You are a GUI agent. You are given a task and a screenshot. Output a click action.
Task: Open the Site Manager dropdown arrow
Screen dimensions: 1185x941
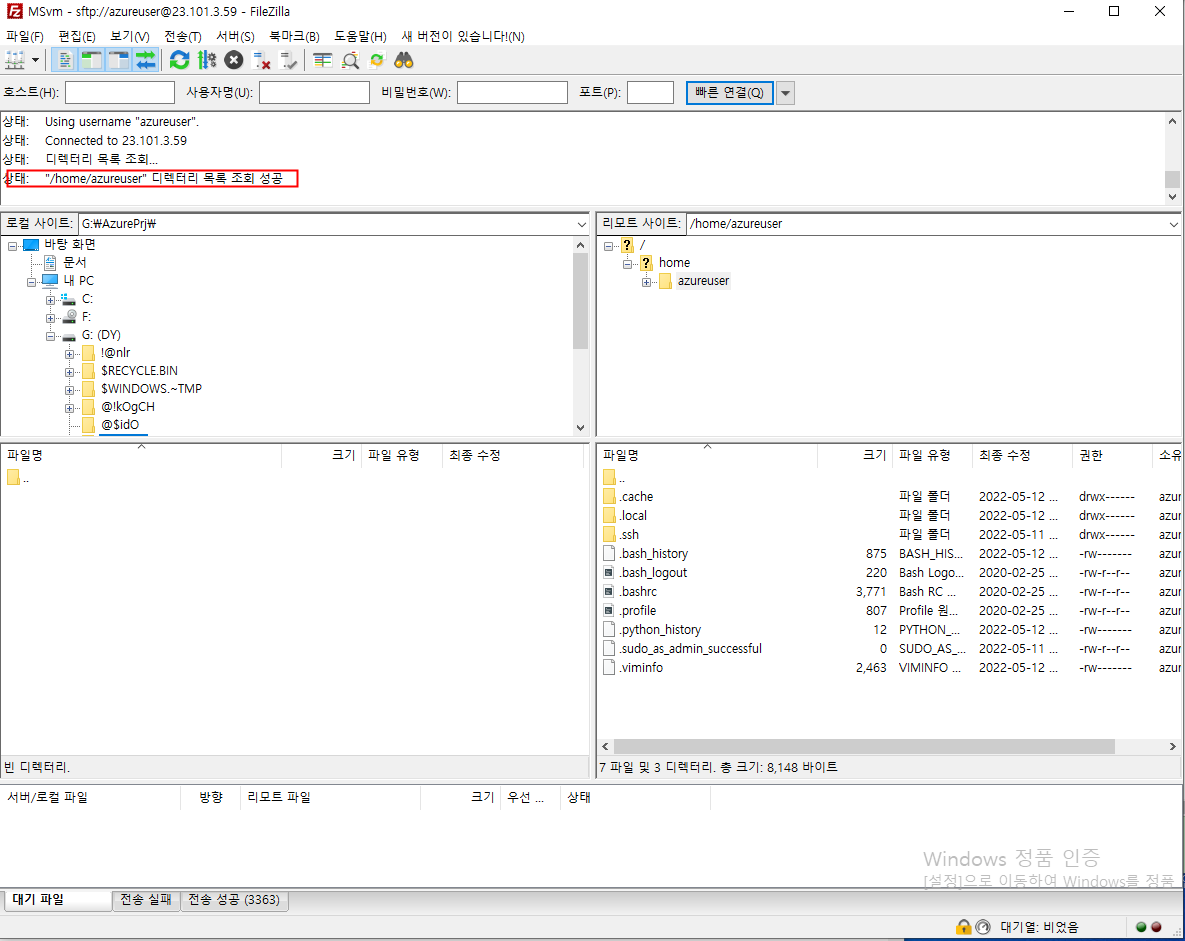pyautogui.click(x=36, y=60)
